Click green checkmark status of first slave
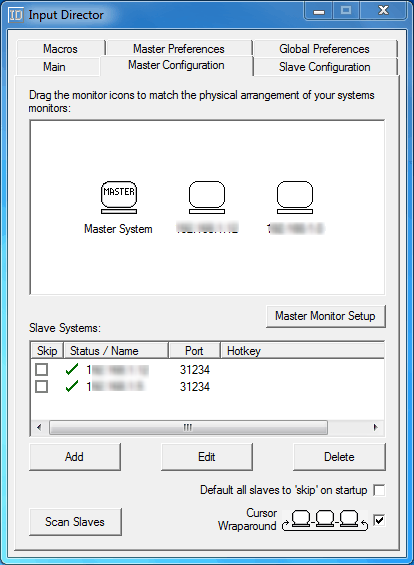Image resolution: width=414 pixels, height=565 pixels. click(x=72, y=369)
